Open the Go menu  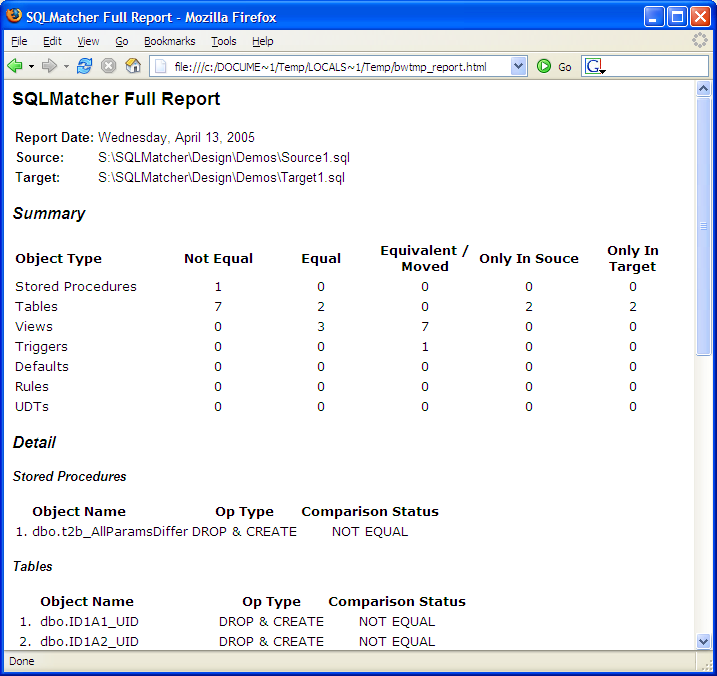click(x=122, y=41)
